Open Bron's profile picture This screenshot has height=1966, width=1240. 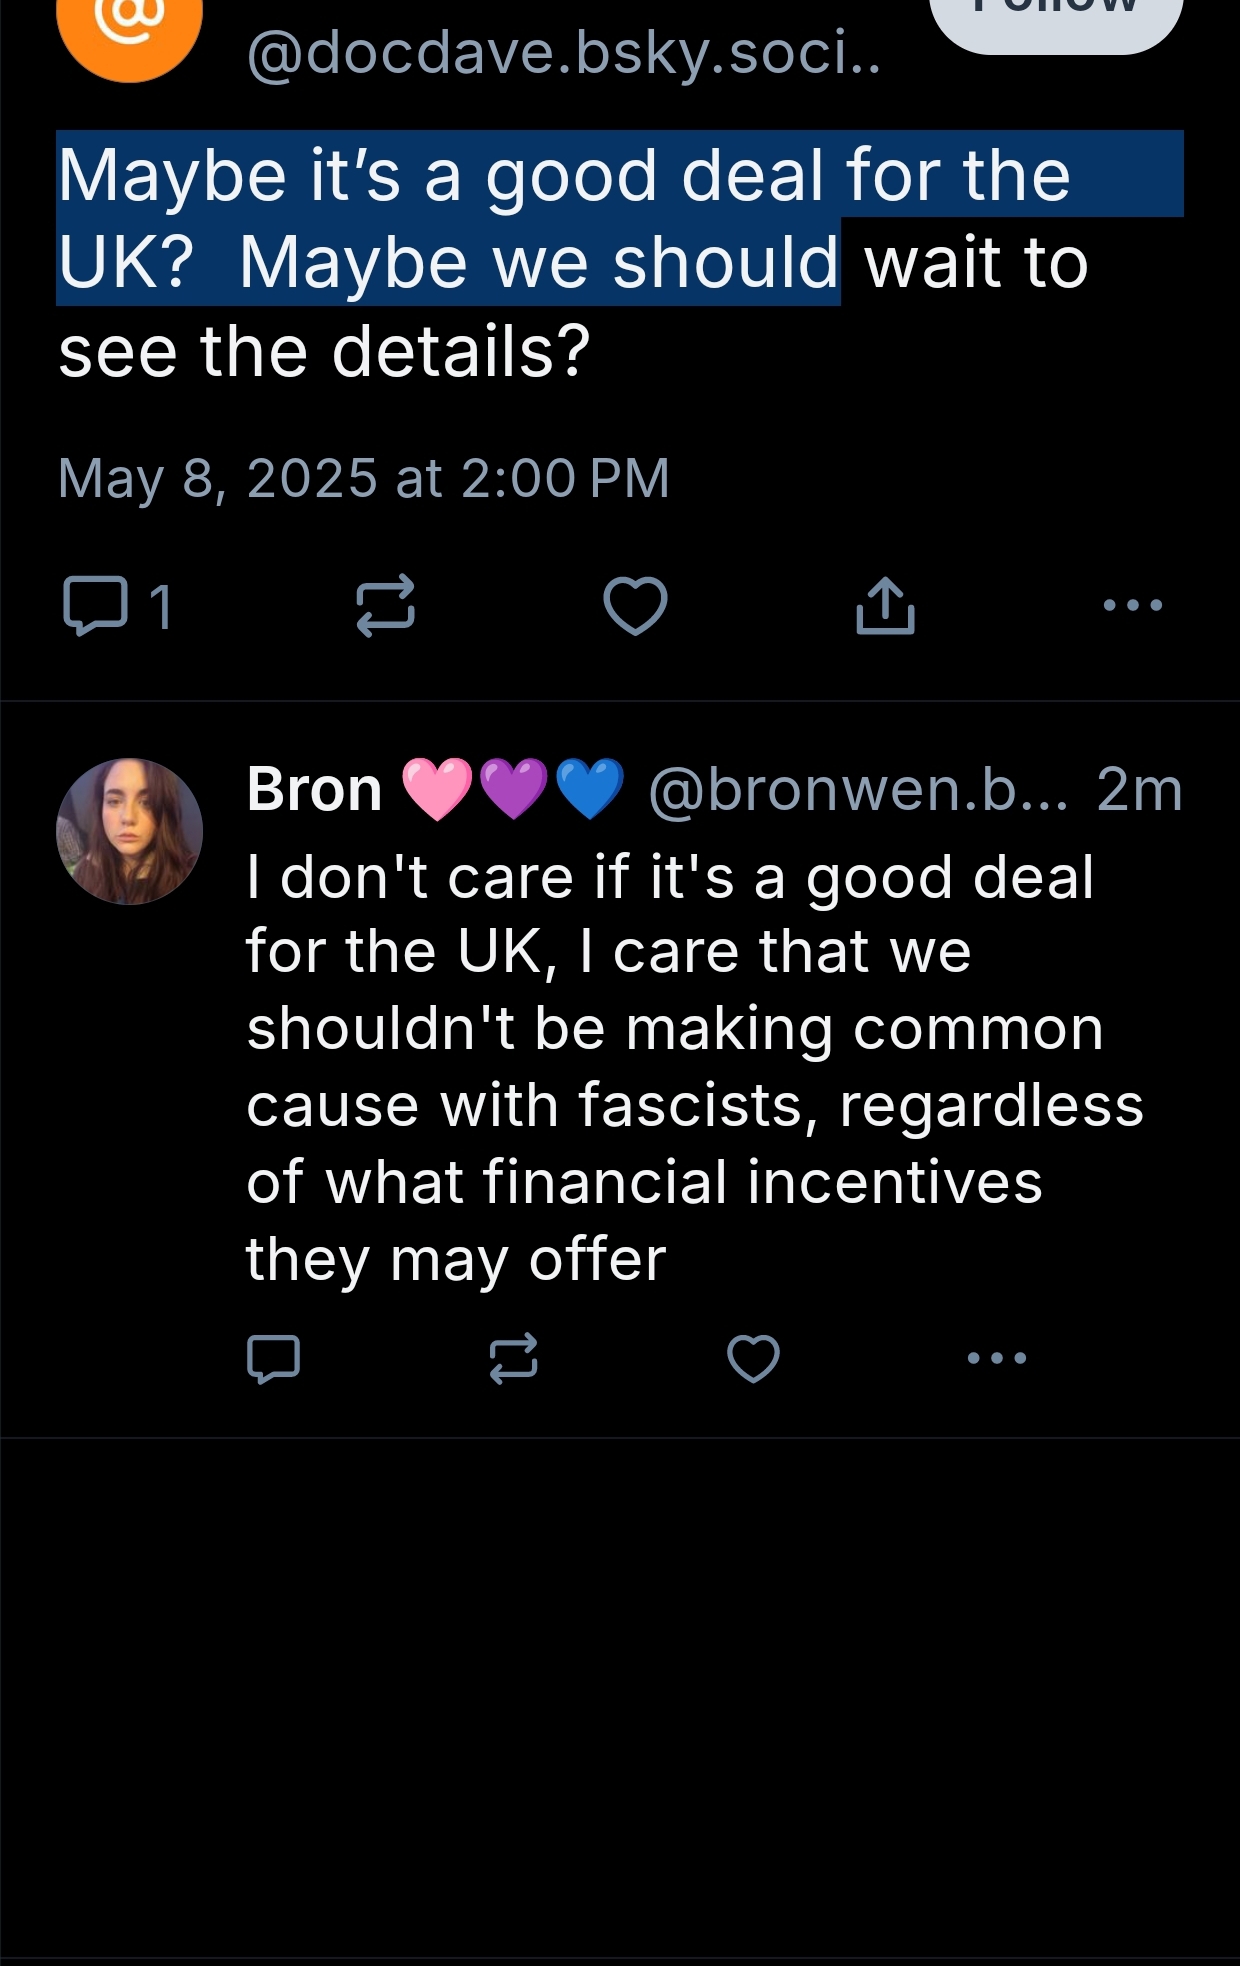coord(129,831)
